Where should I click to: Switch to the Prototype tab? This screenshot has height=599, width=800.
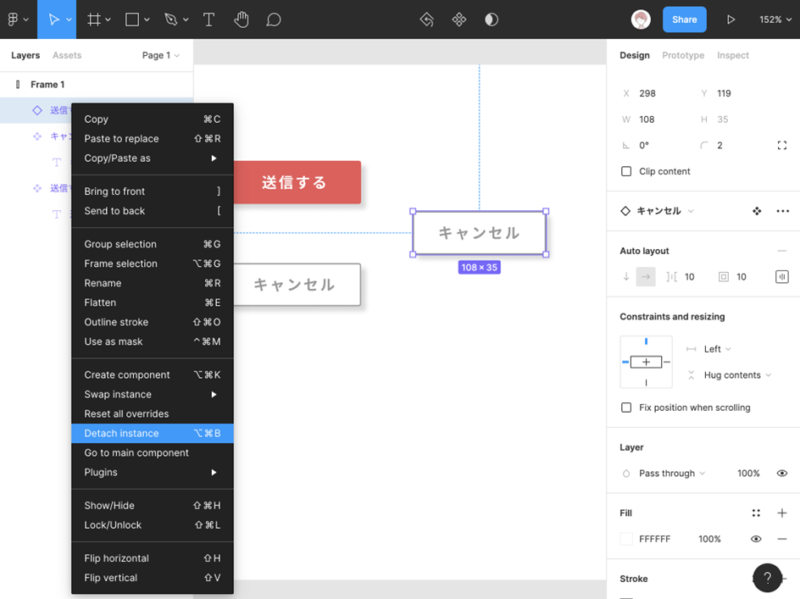683,55
